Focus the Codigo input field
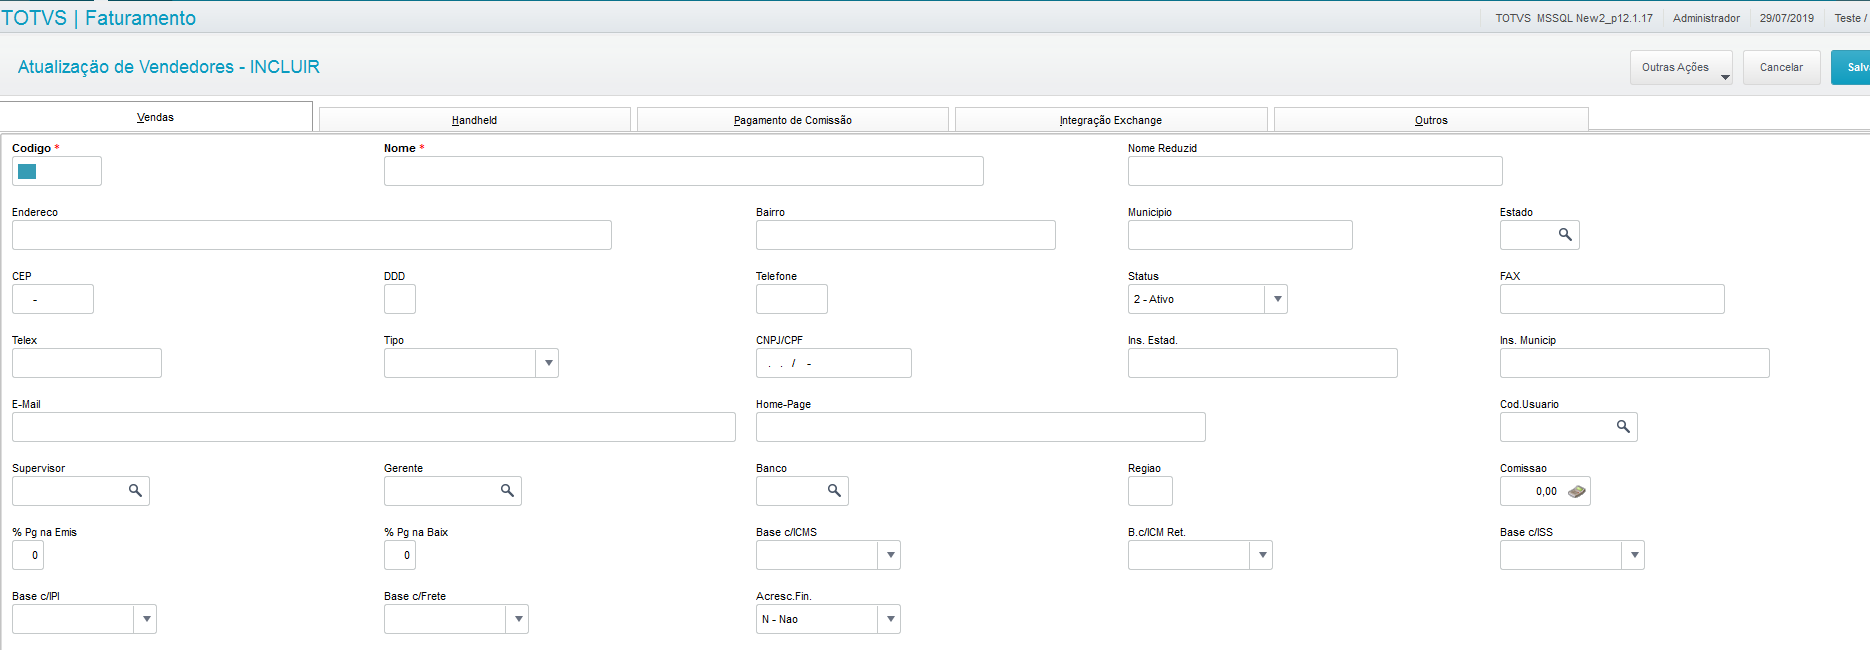Viewport: 1870px width, 650px height. 57,171
